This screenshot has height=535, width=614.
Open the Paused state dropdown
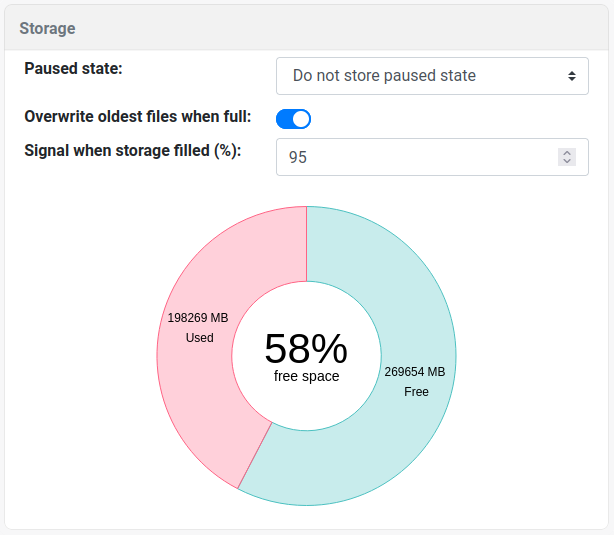(431, 75)
